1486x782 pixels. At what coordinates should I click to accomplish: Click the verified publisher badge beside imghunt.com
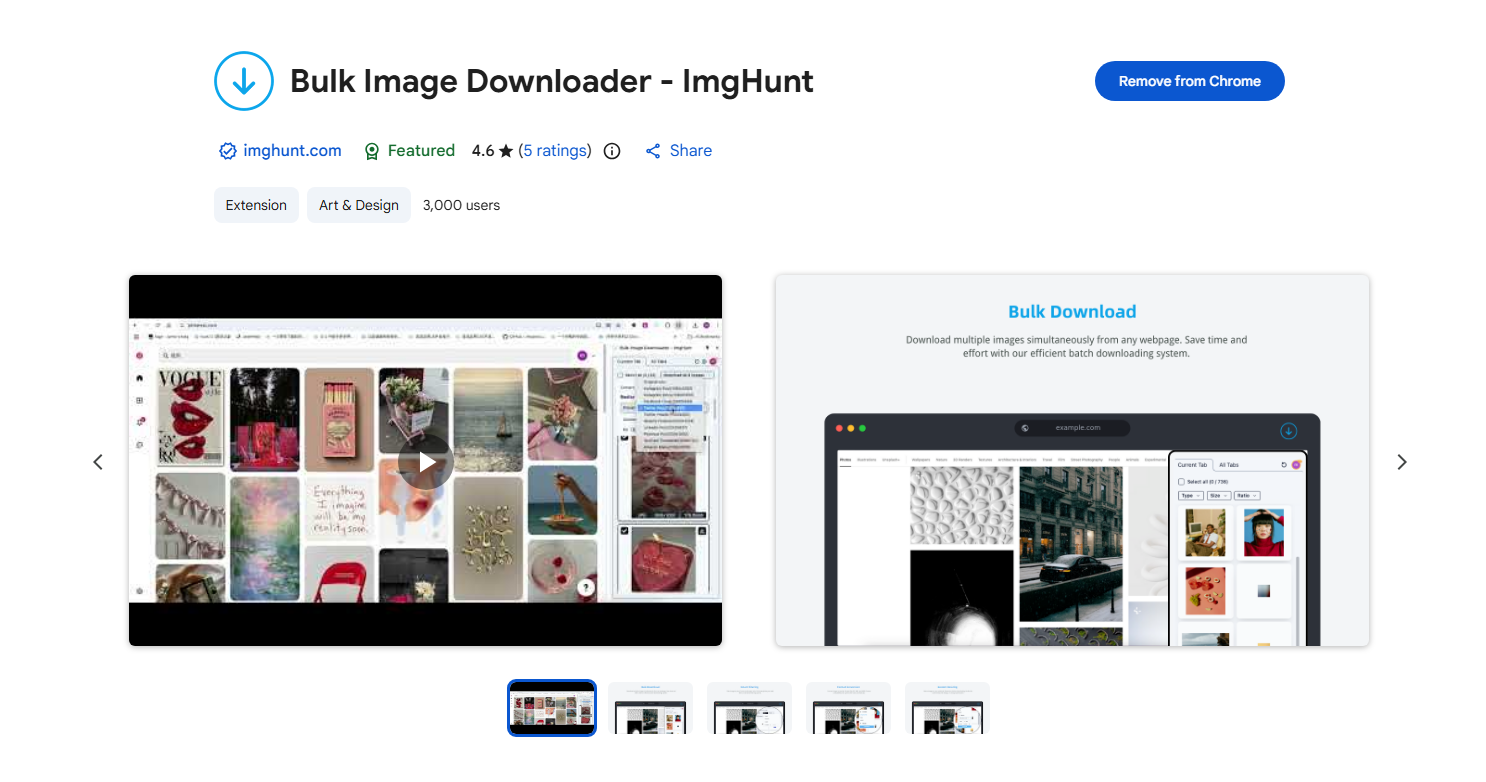pos(227,151)
